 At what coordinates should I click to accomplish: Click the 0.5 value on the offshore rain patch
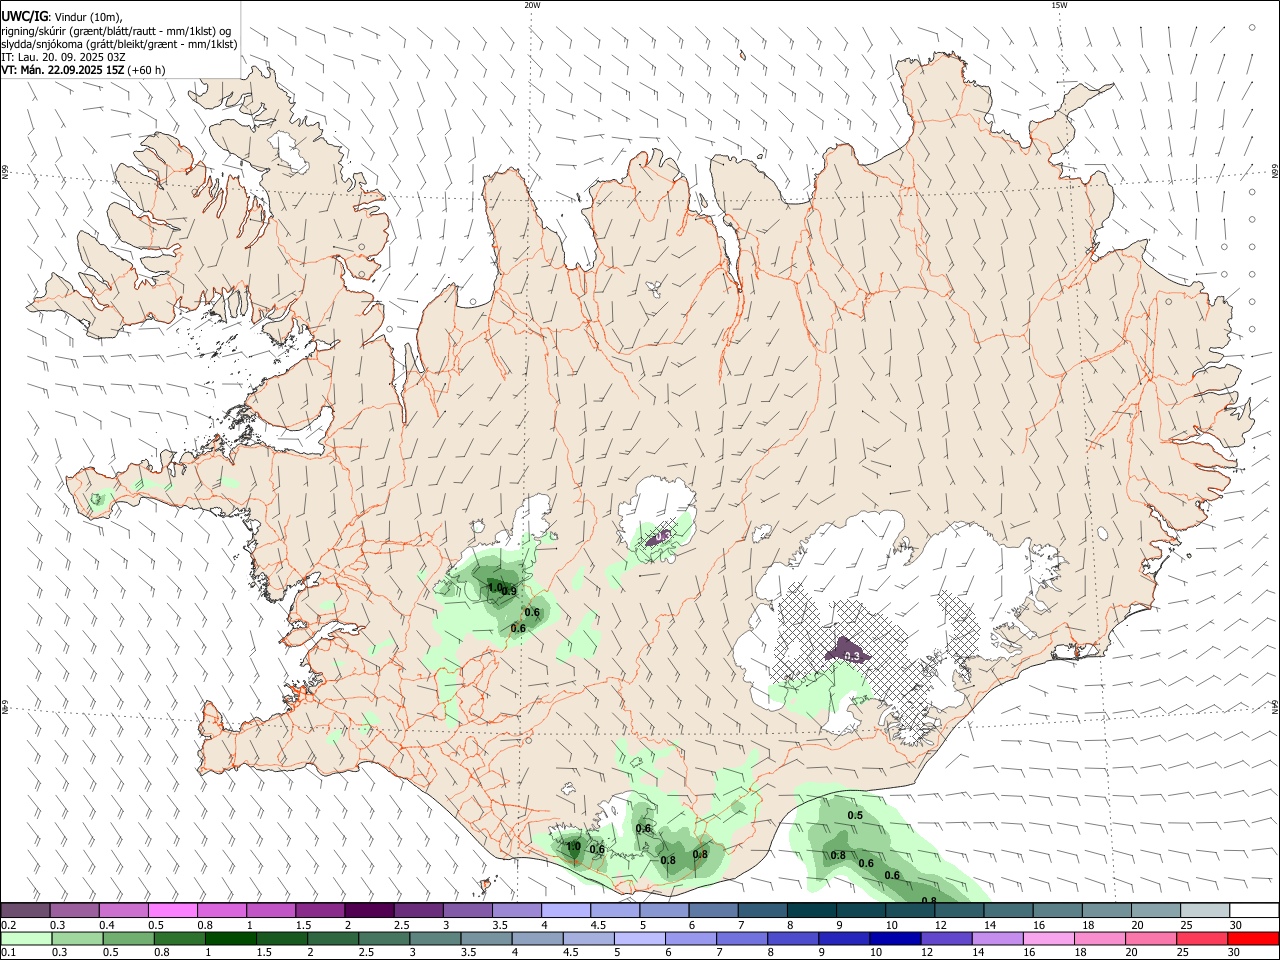tap(855, 816)
